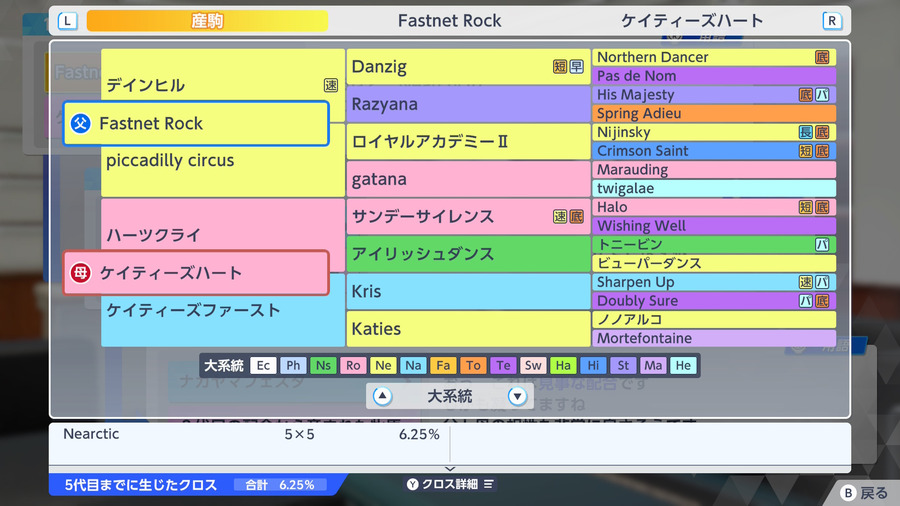900x506 pixels.
Task: Select the Hi lineage color swatch
Action: pos(593,365)
